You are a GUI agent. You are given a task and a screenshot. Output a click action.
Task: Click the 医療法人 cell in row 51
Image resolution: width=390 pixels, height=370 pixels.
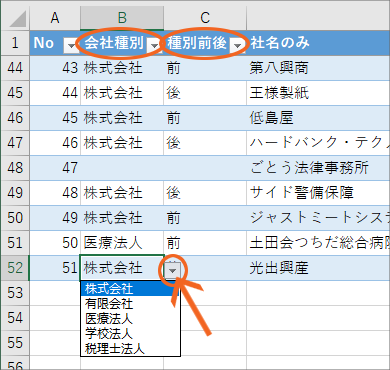[122, 243]
